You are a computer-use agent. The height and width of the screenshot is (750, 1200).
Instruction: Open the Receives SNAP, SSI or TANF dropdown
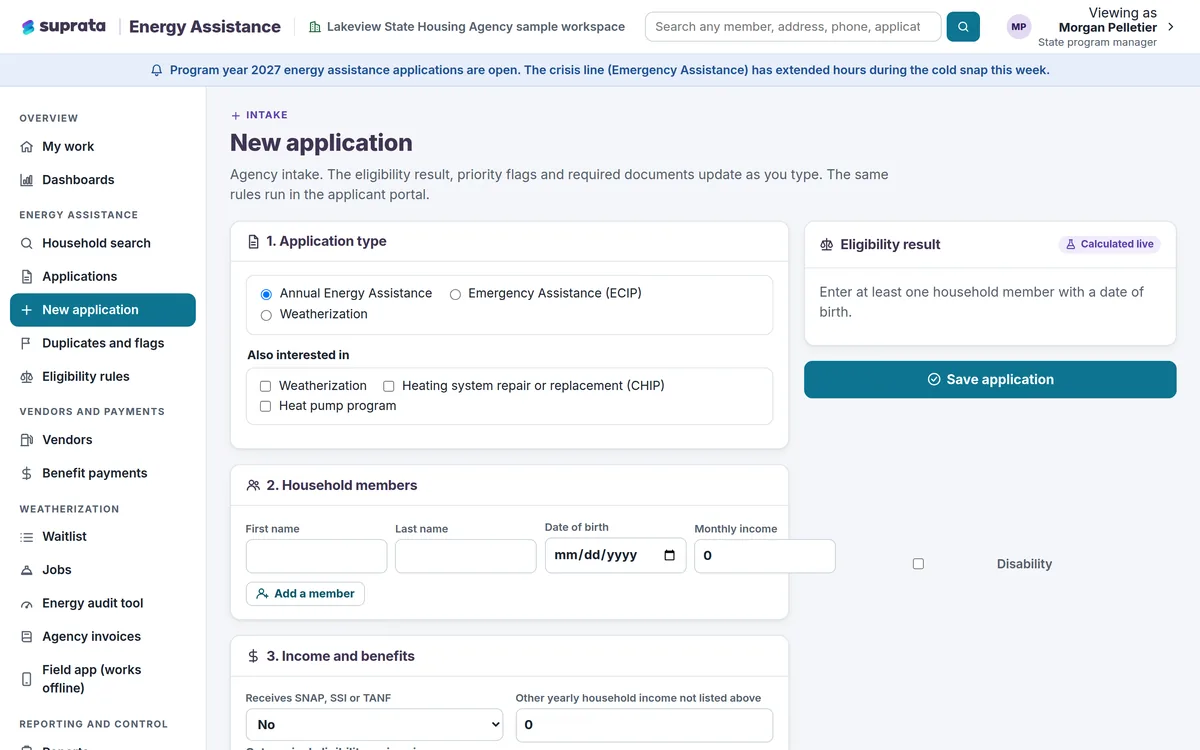pyautogui.click(x=374, y=725)
